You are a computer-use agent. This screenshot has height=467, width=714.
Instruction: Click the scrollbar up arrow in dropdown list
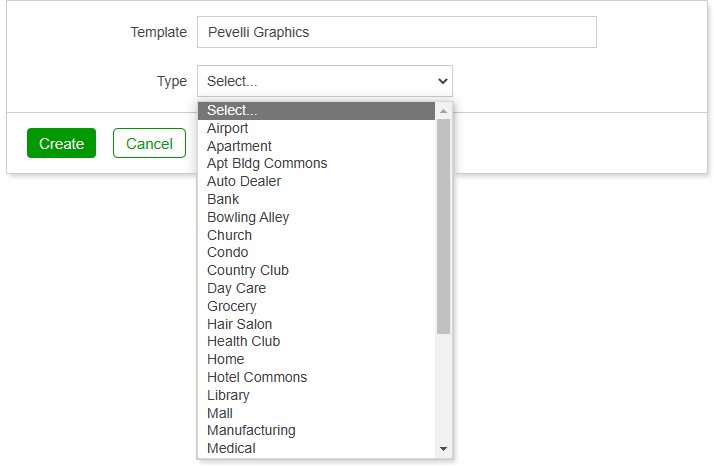(x=443, y=111)
